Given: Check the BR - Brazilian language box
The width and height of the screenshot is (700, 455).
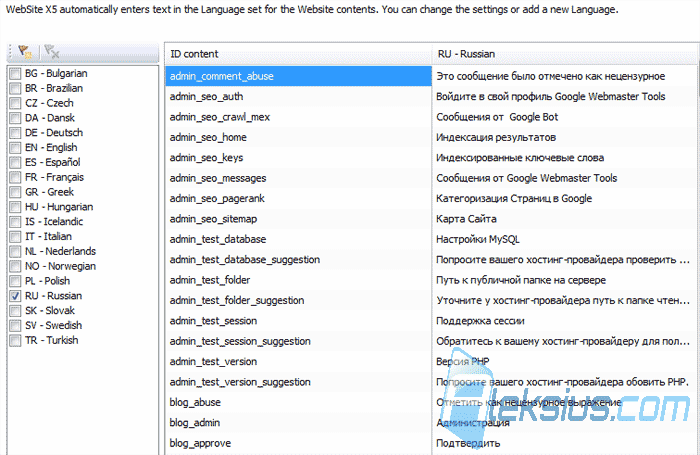Looking at the screenshot, I should 15,88.
